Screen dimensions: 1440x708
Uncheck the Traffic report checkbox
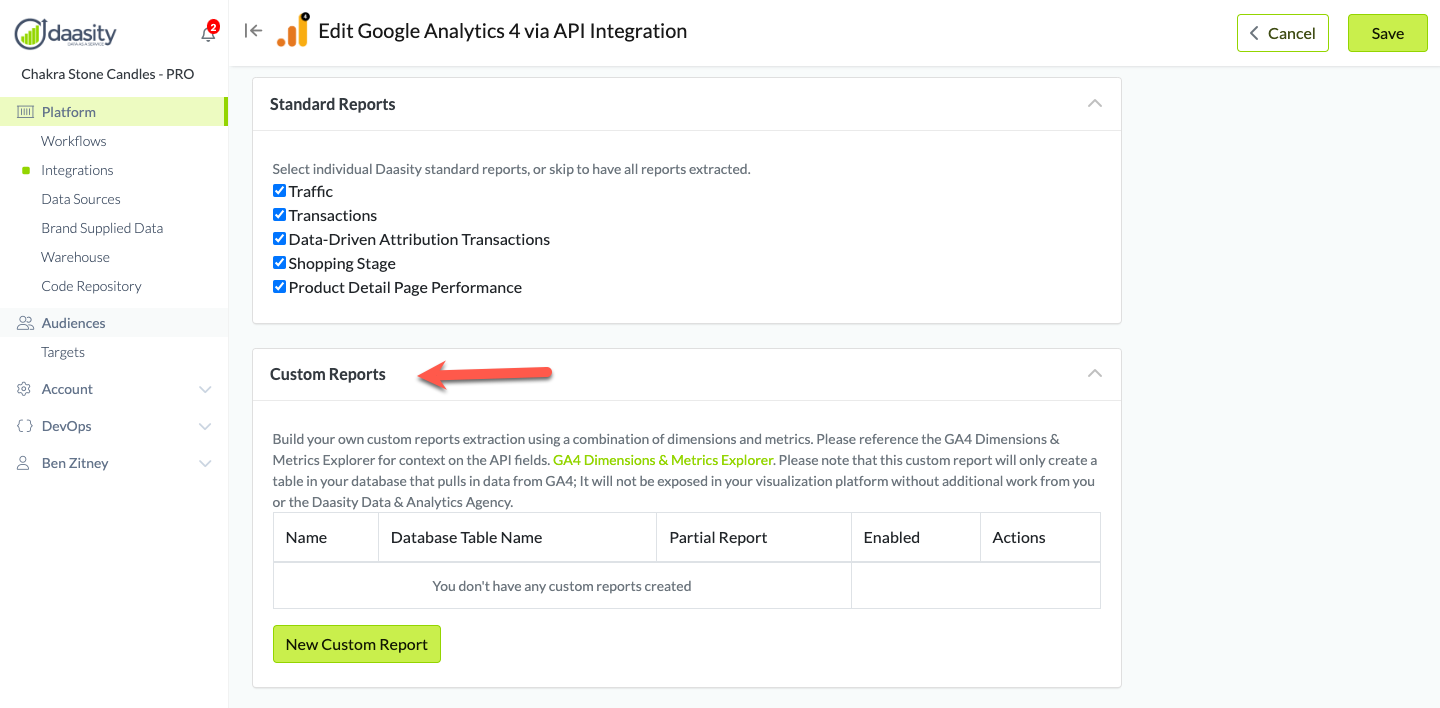coord(280,191)
